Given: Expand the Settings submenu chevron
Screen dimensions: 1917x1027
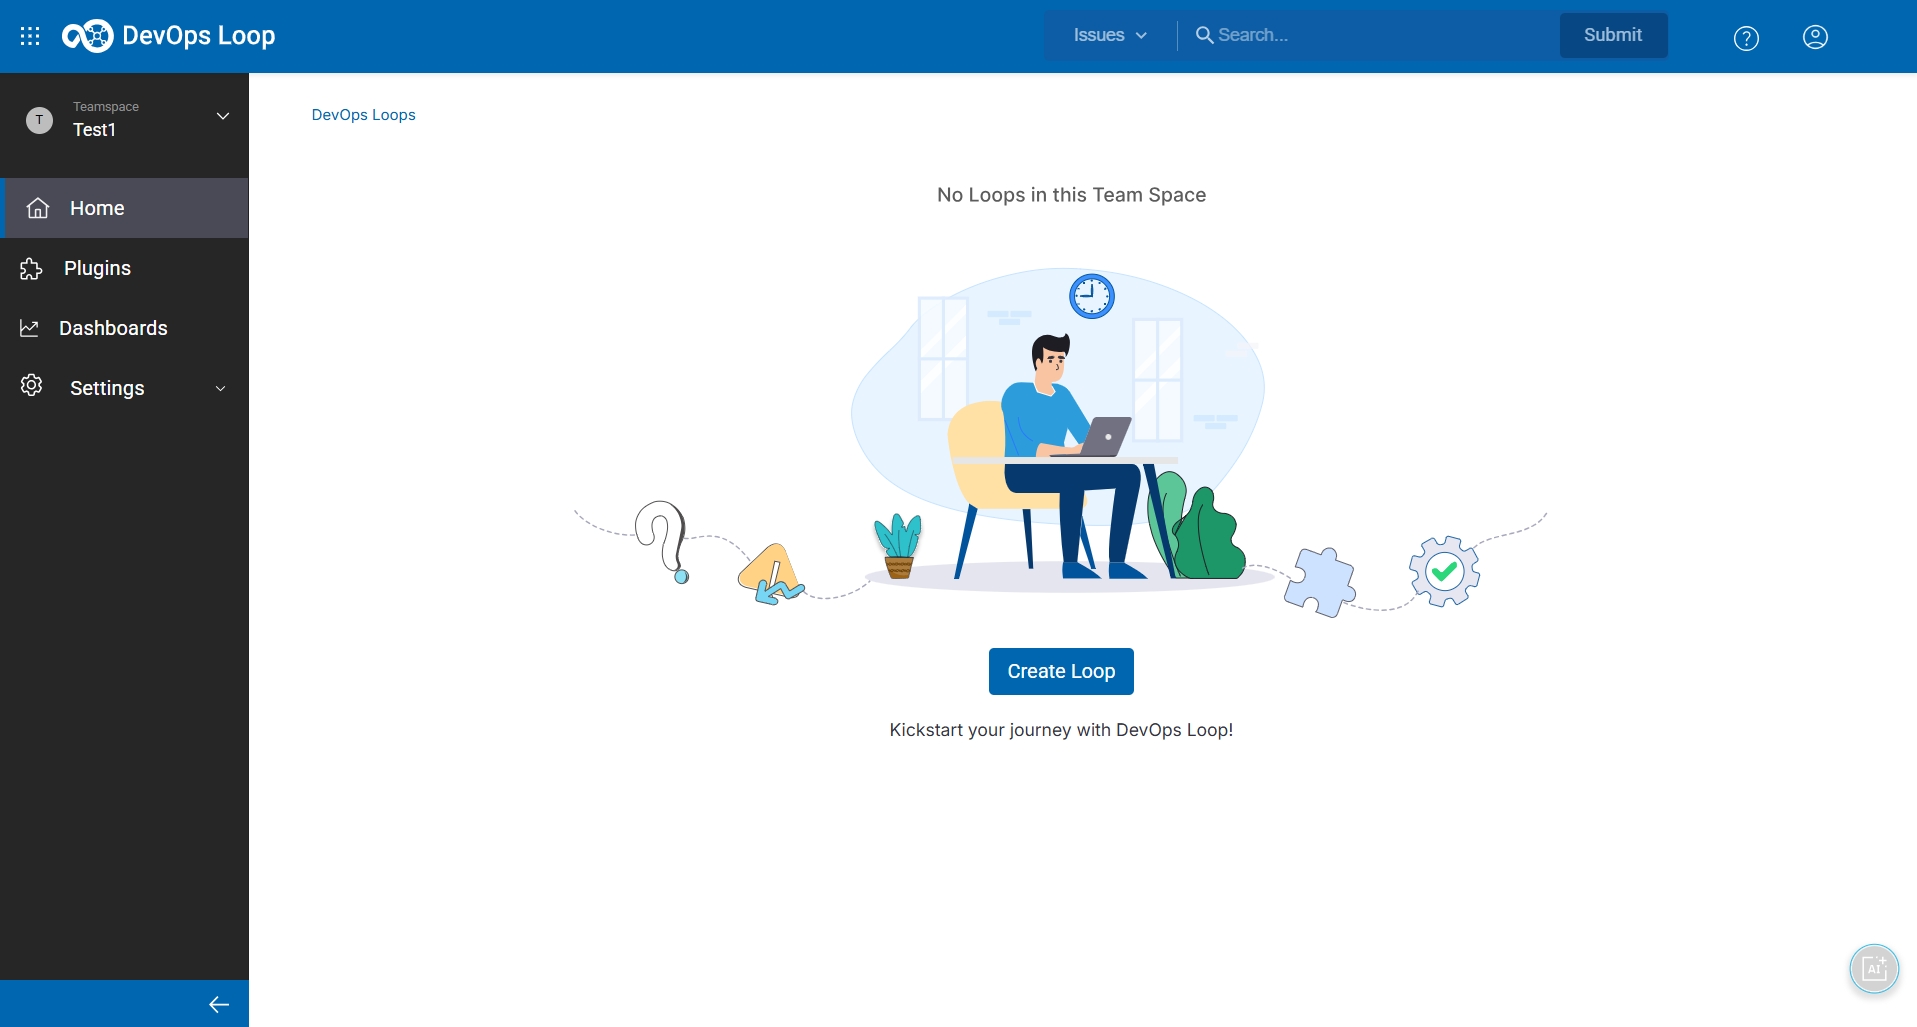Looking at the screenshot, I should (x=221, y=388).
